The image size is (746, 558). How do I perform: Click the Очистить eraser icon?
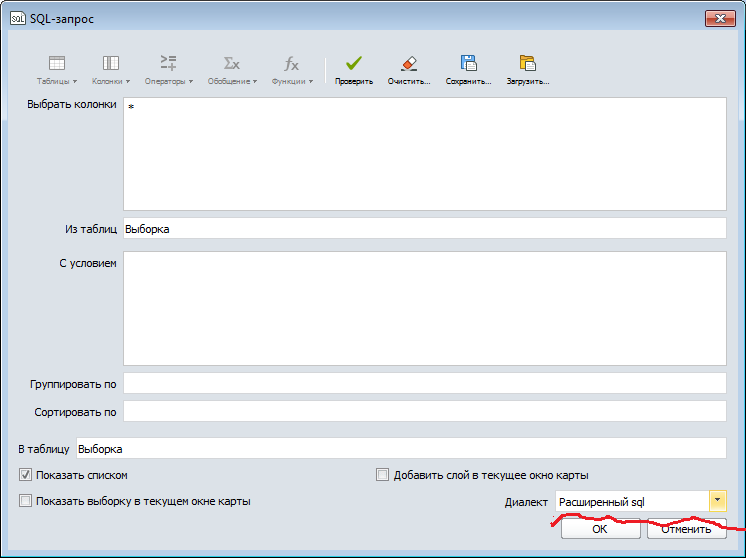pyautogui.click(x=409, y=63)
